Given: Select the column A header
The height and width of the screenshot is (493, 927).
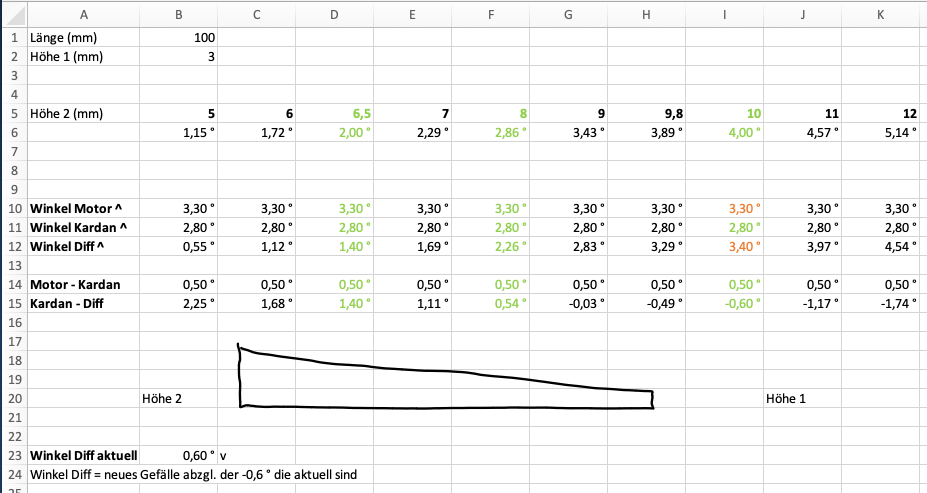Looking at the screenshot, I should coord(84,14).
